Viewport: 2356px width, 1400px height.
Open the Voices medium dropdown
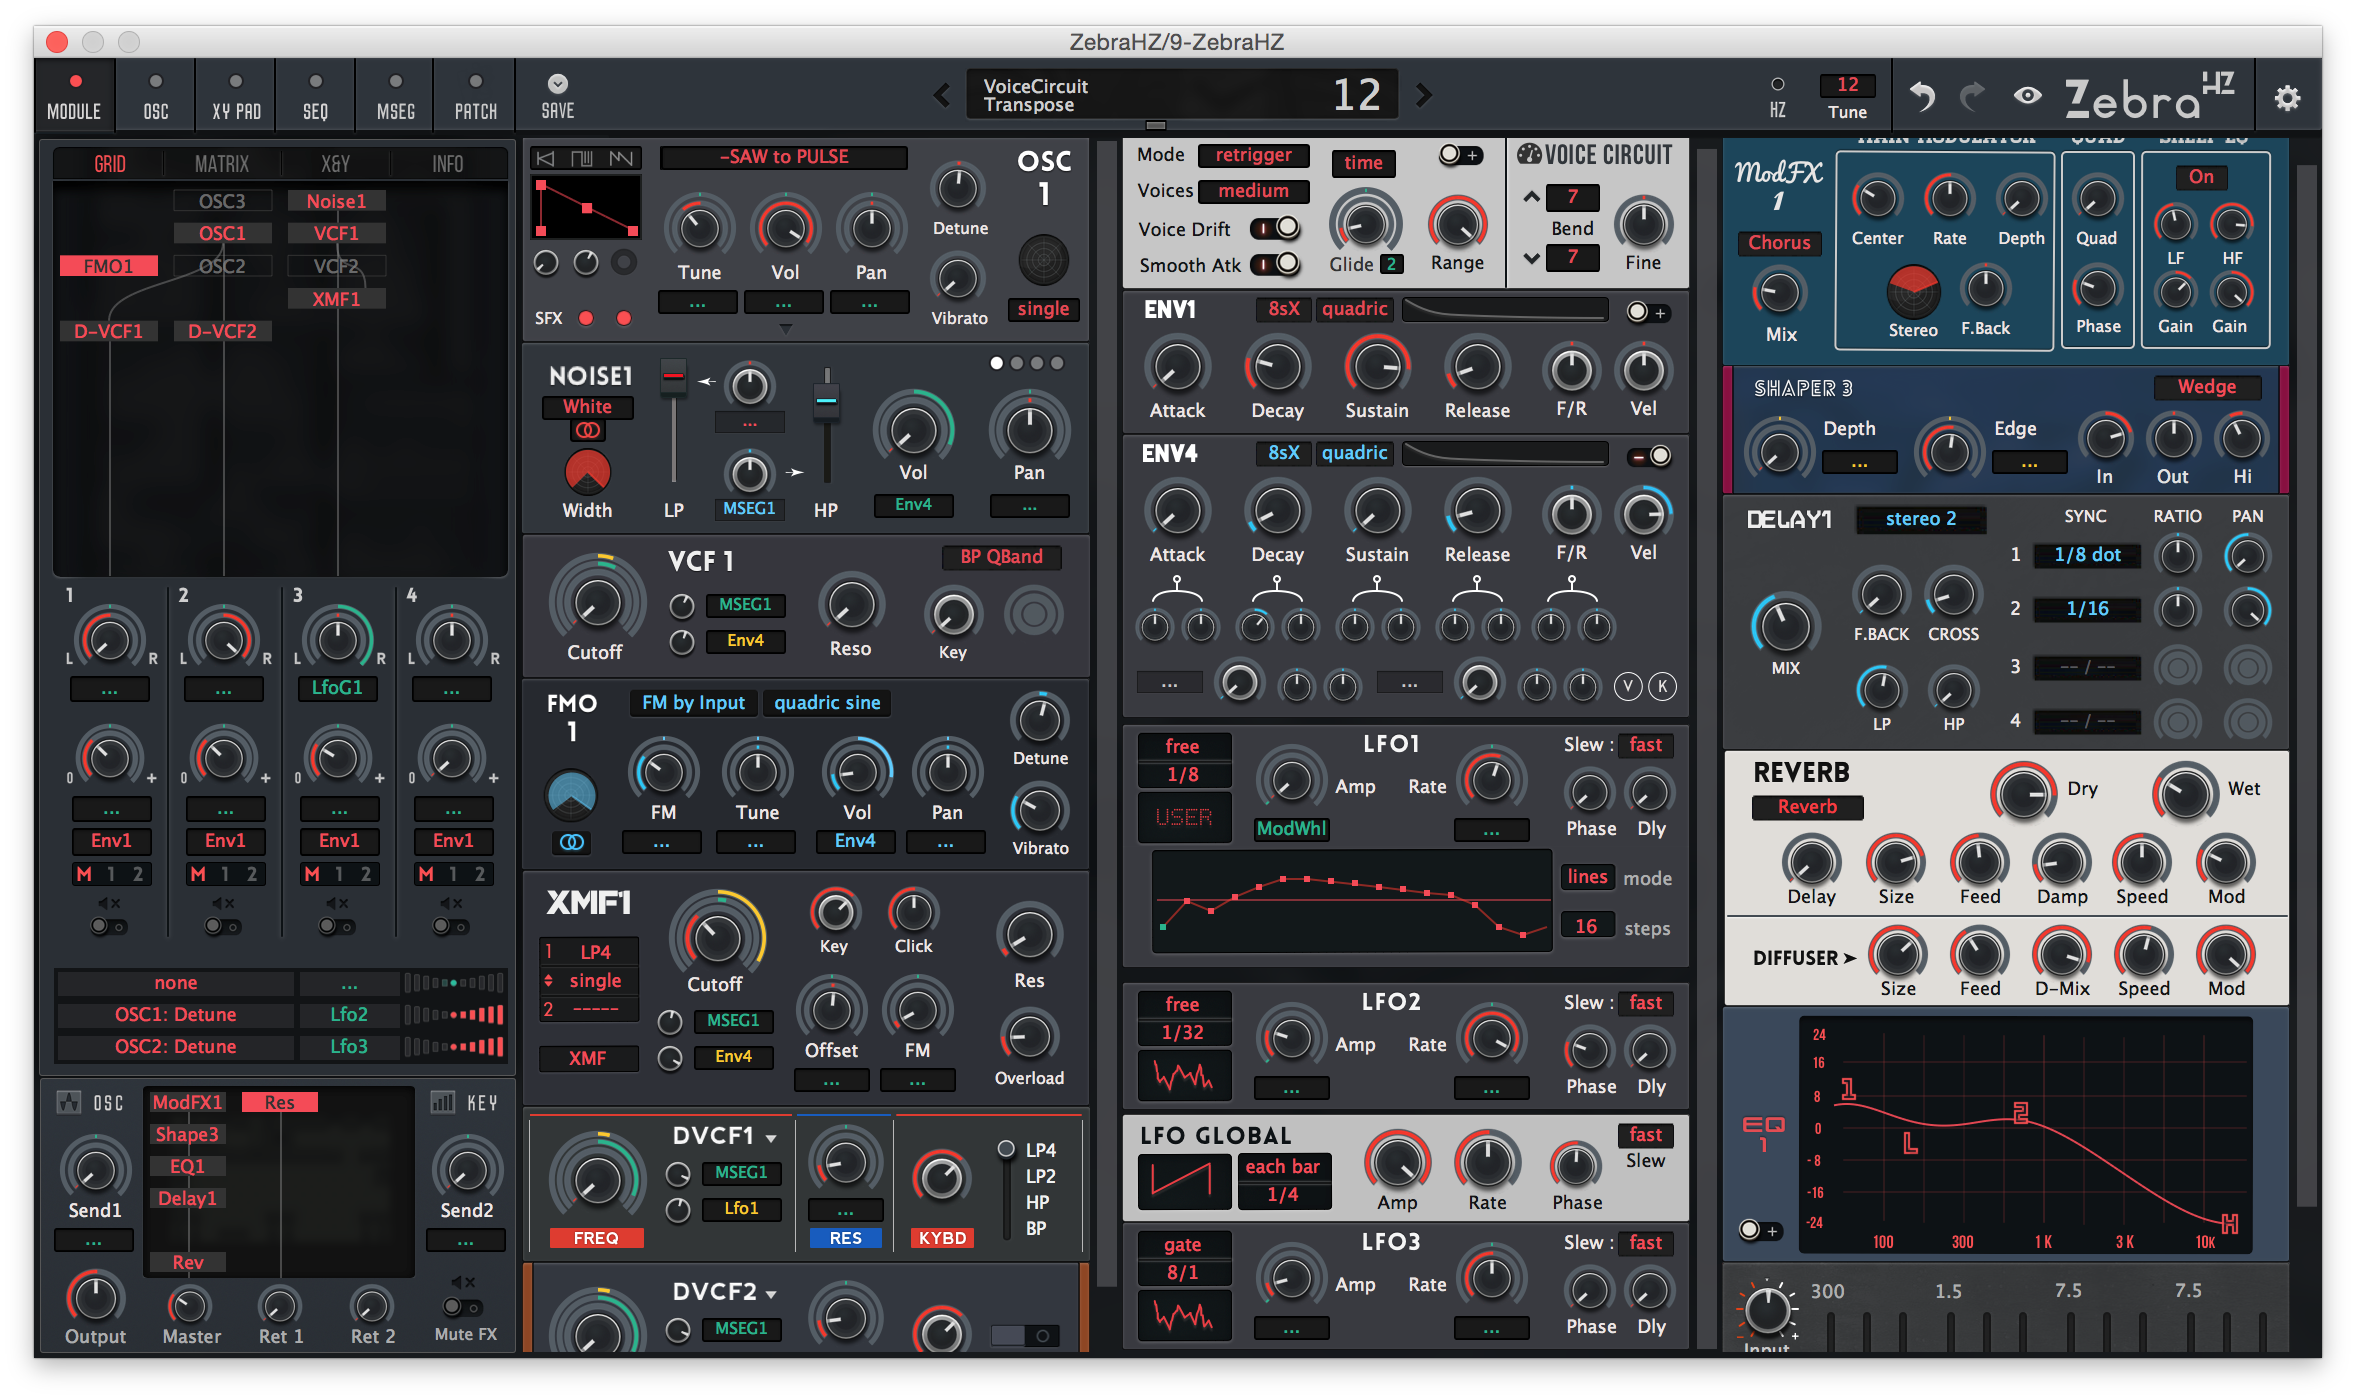1253,191
